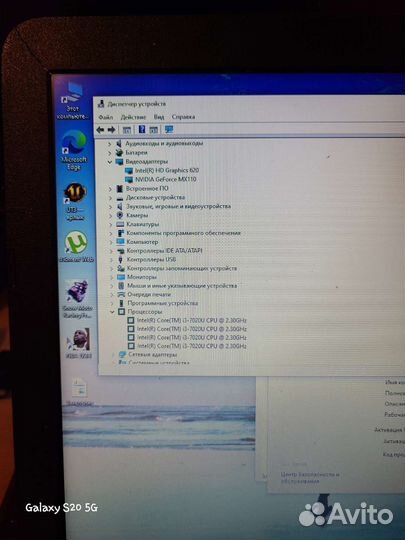Expand the Батареи category
Screen dimensions: 405x540
110,153
